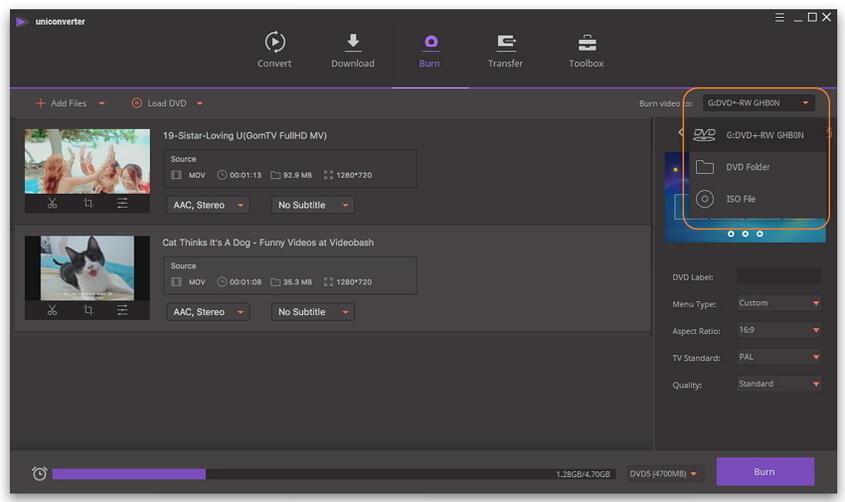Click the purple Burn button
Screen dimensions: 845x502
(765, 472)
